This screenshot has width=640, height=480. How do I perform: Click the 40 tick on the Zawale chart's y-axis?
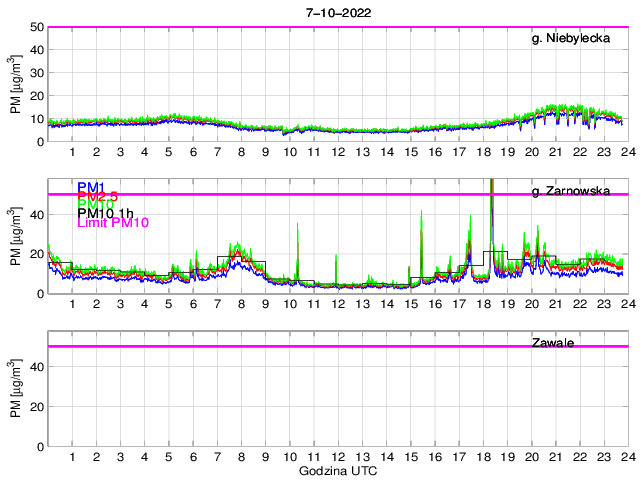point(35,368)
